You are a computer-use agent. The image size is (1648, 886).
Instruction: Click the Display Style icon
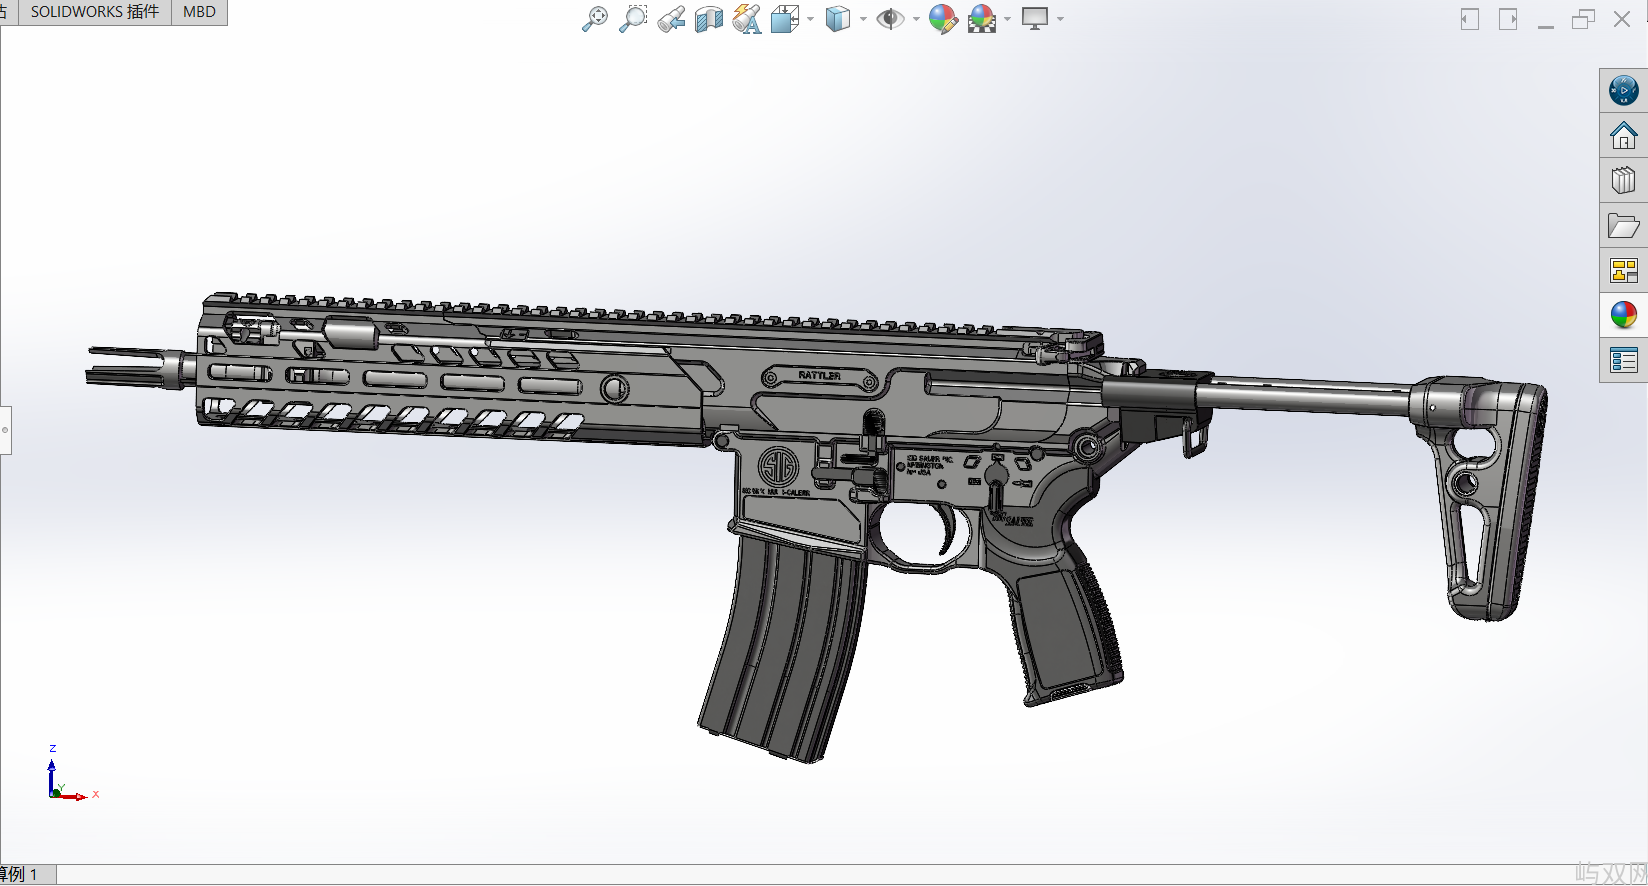[837, 18]
